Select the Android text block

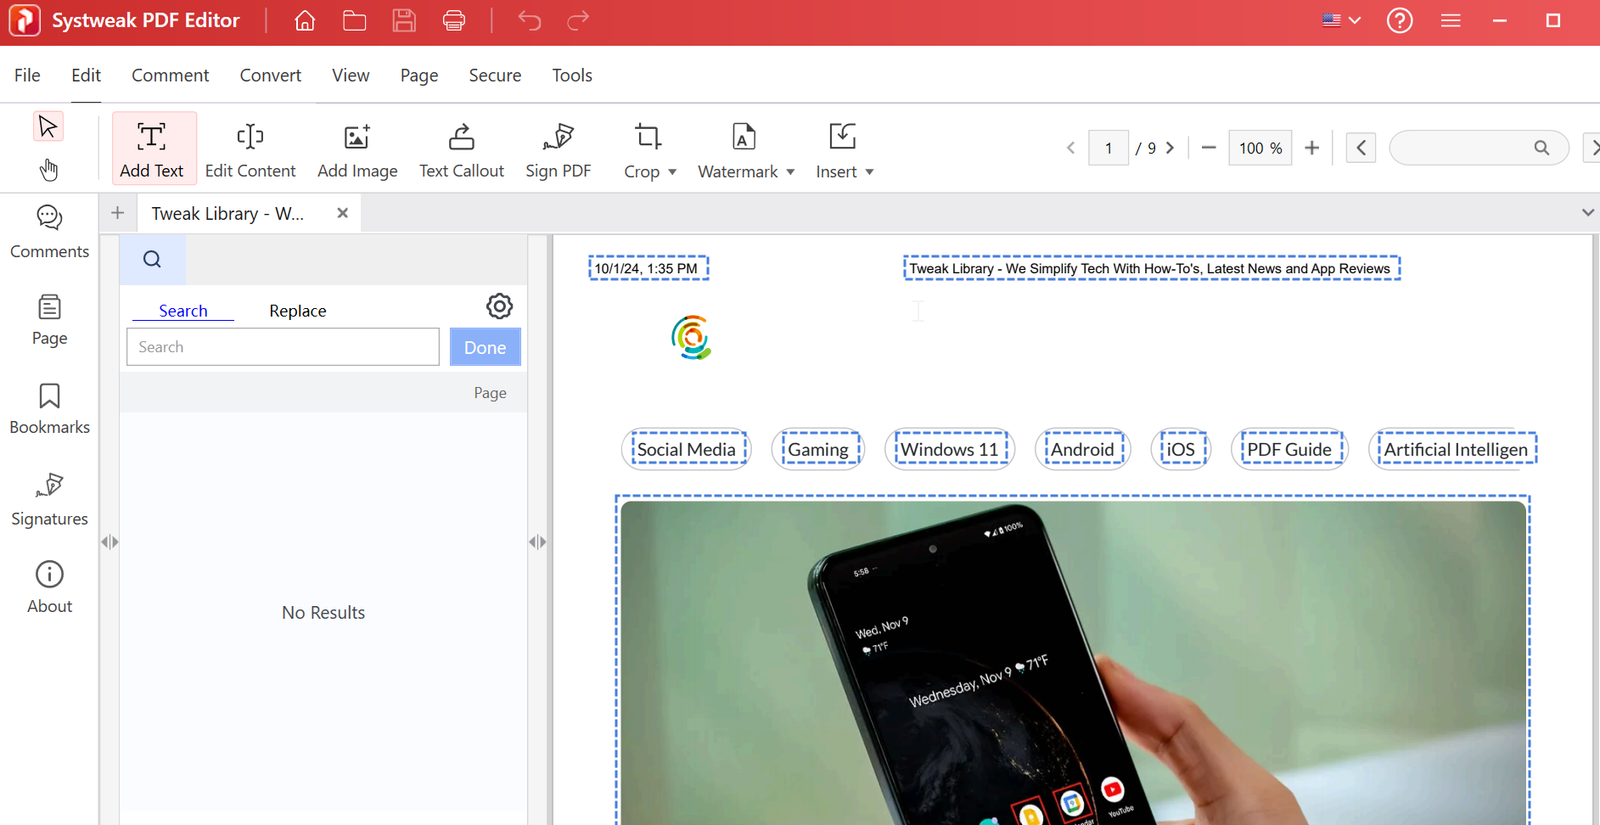pos(1082,449)
